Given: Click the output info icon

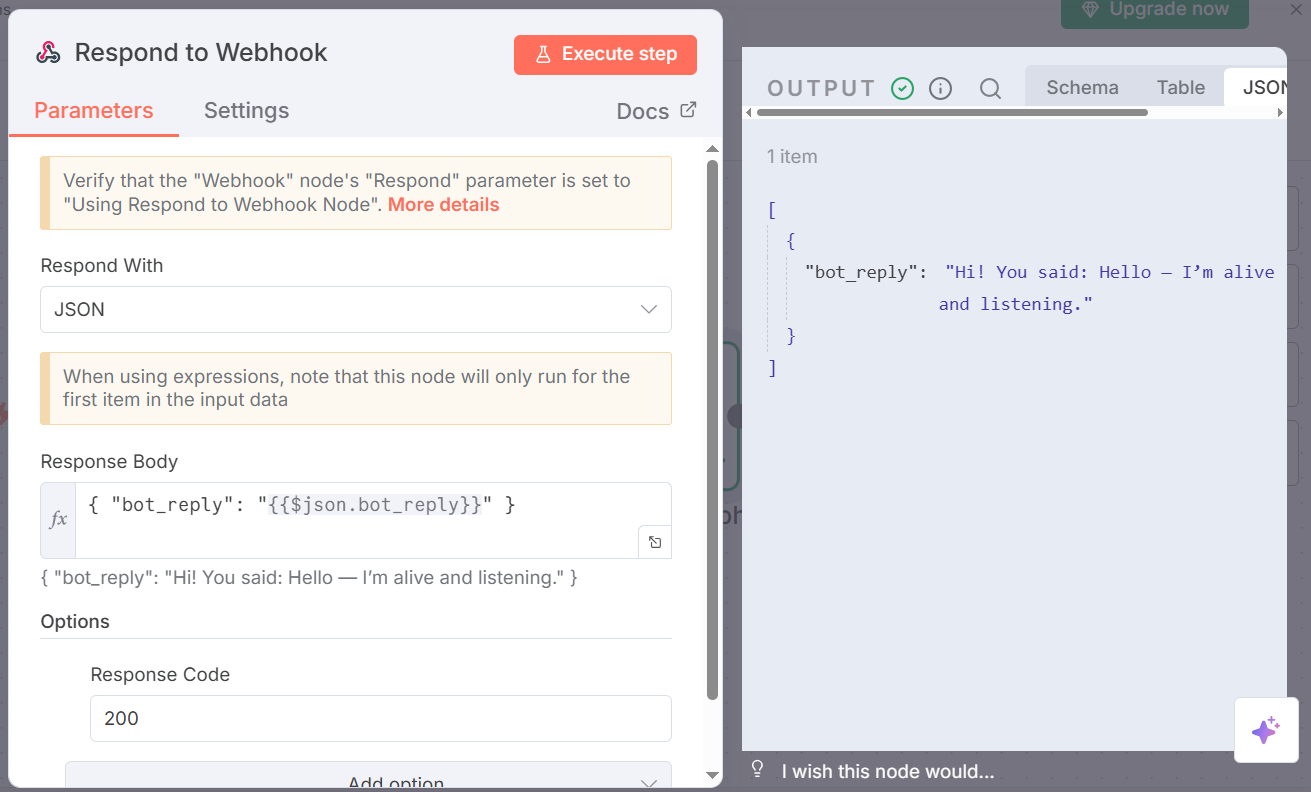Looking at the screenshot, I should (x=940, y=88).
